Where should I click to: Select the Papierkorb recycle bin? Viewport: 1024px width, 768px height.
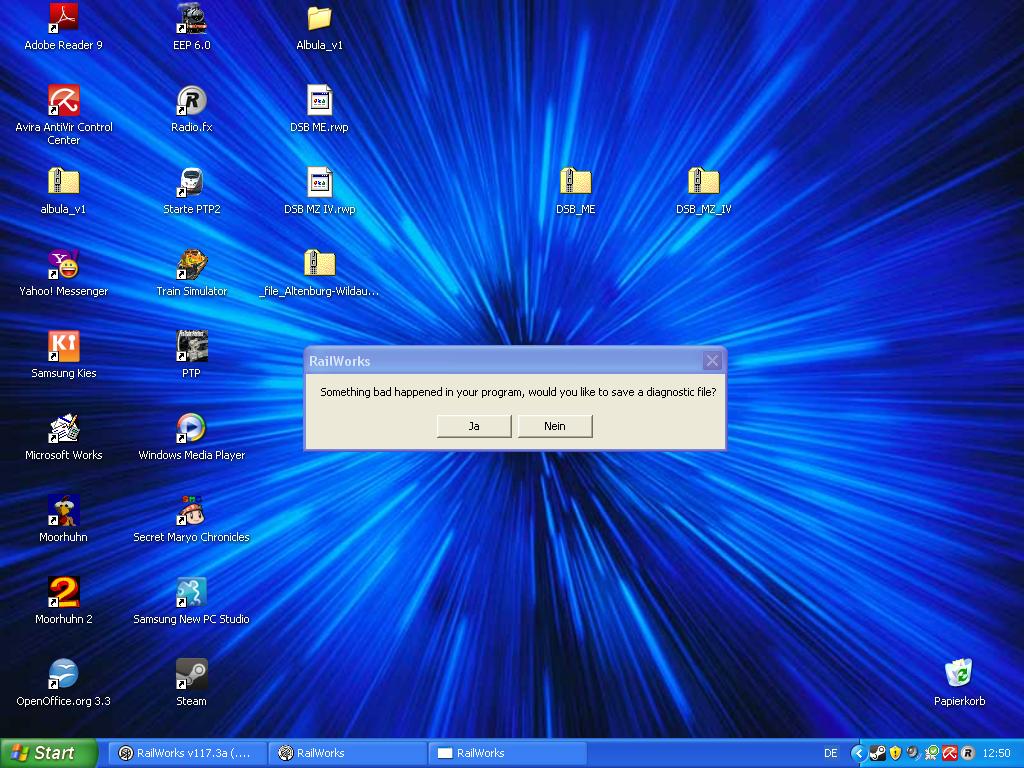pyautogui.click(x=959, y=683)
